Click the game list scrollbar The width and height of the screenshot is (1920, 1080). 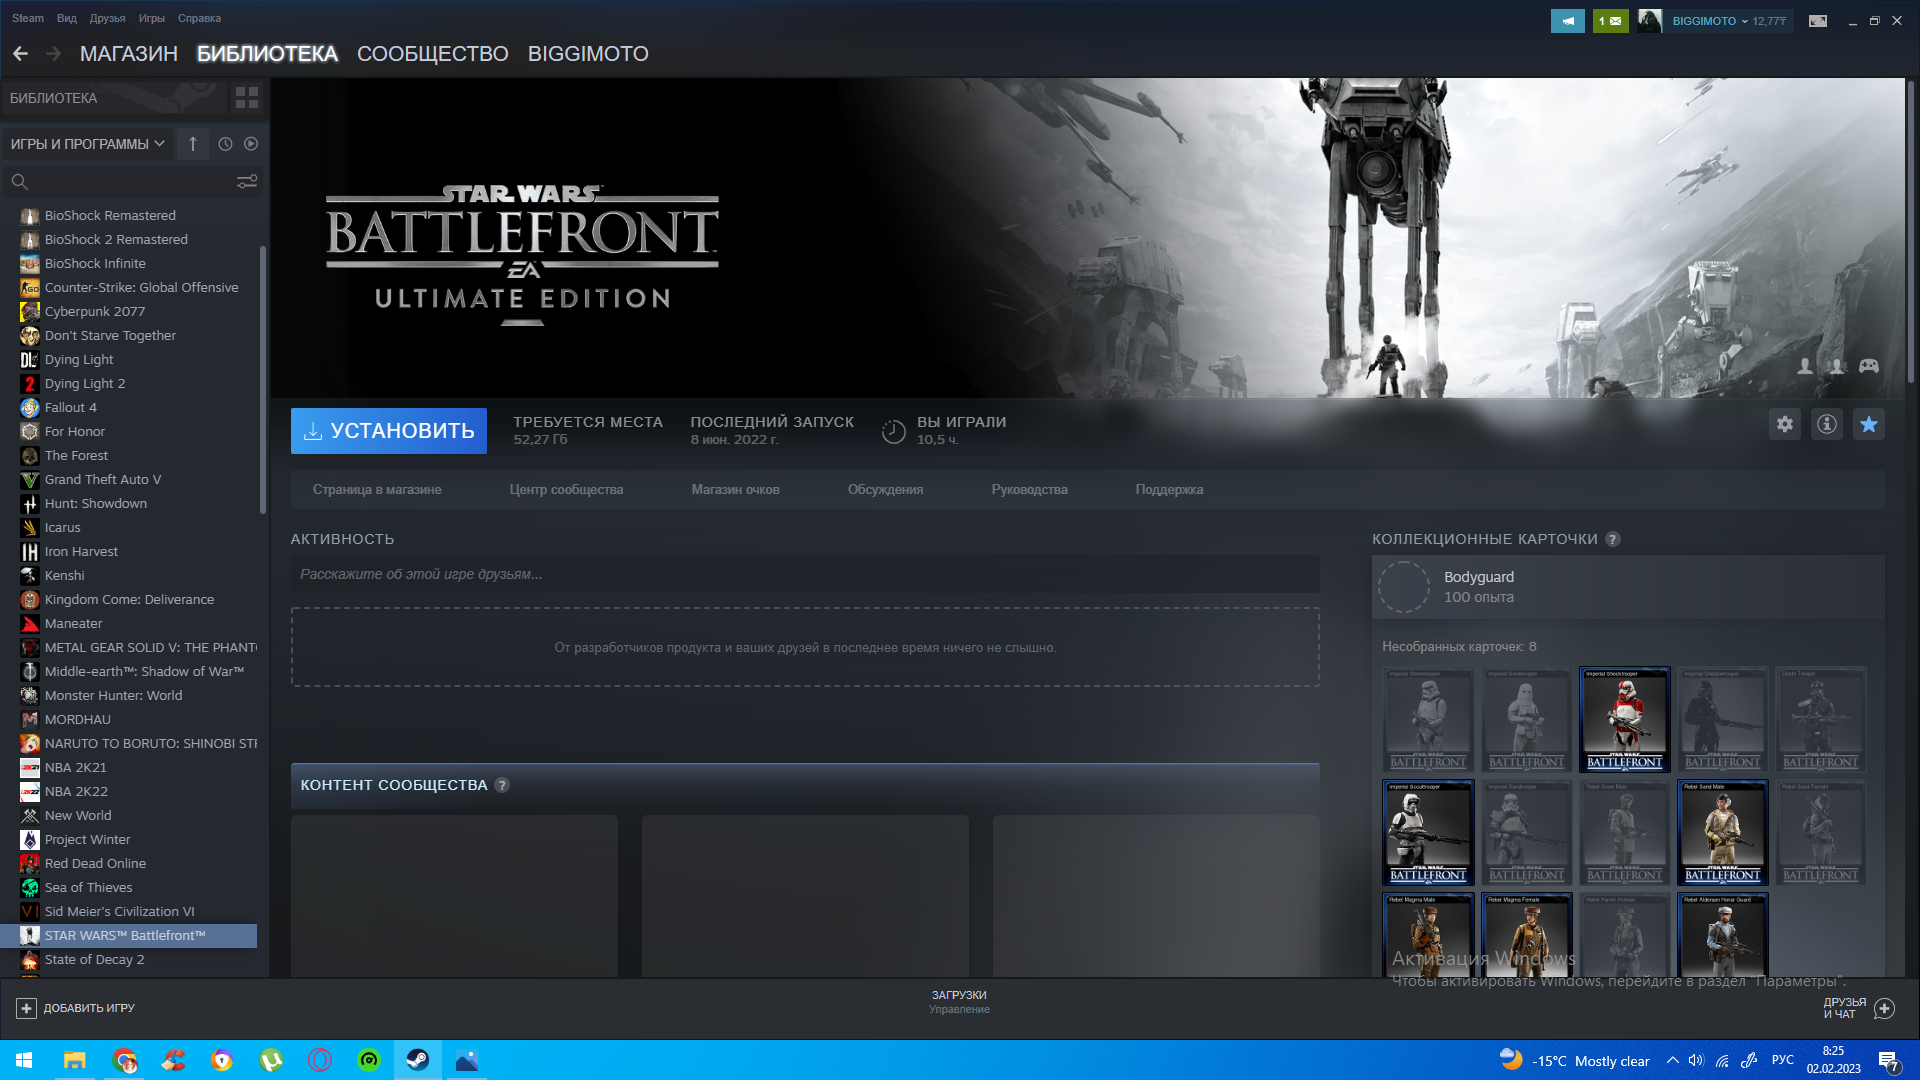[x=263, y=380]
